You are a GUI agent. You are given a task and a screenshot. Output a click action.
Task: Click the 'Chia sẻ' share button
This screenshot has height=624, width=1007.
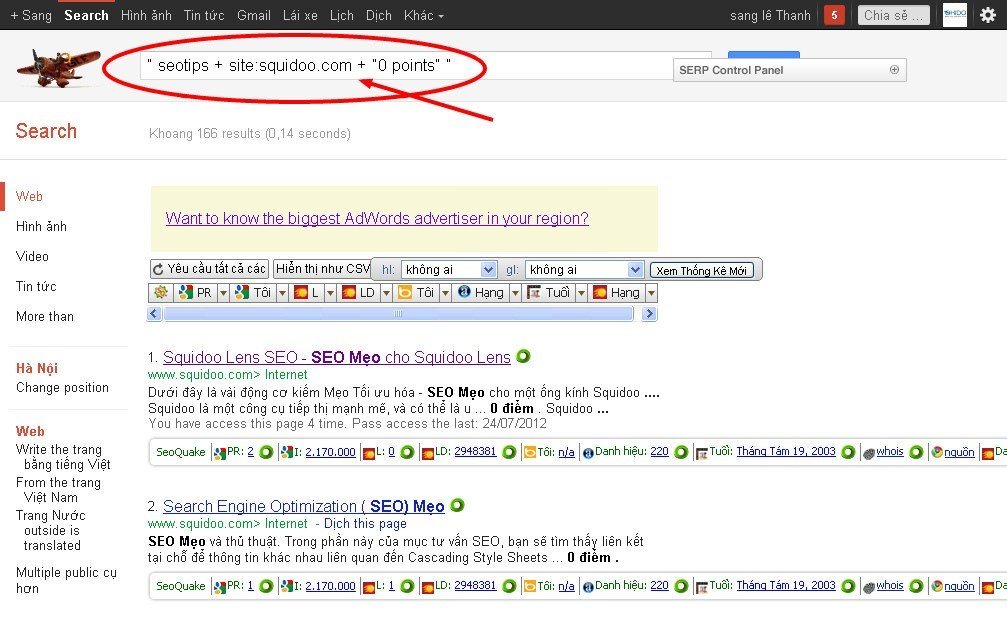tap(893, 15)
